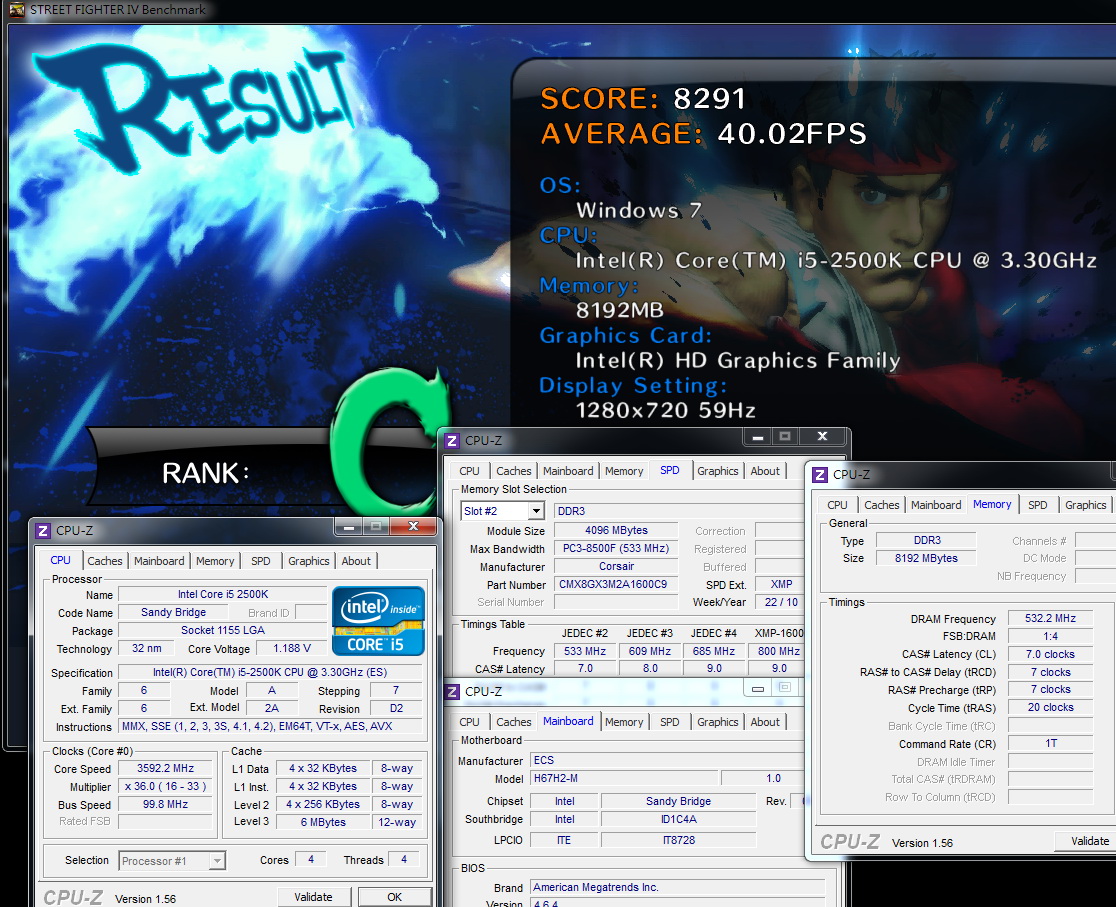
Task: Click the CPU-Z icon in the Memory window title bar
Action: [820, 475]
